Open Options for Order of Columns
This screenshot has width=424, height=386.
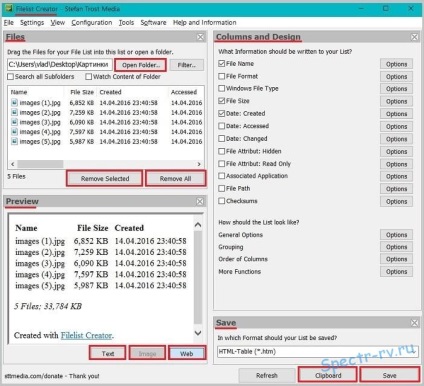(x=396, y=259)
